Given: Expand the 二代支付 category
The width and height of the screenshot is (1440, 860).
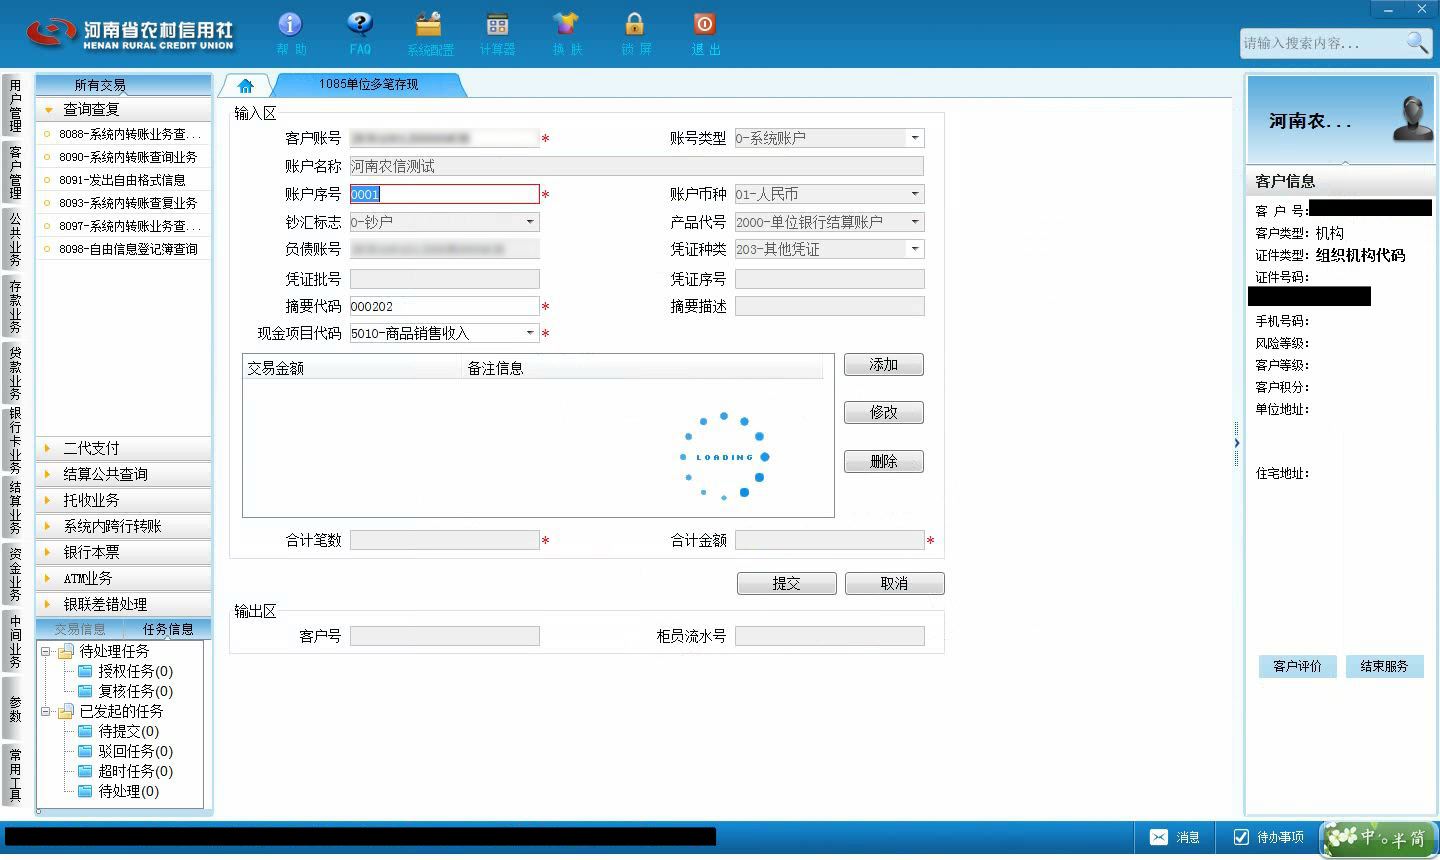Looking at the screenshot, I should pos(124,448).
